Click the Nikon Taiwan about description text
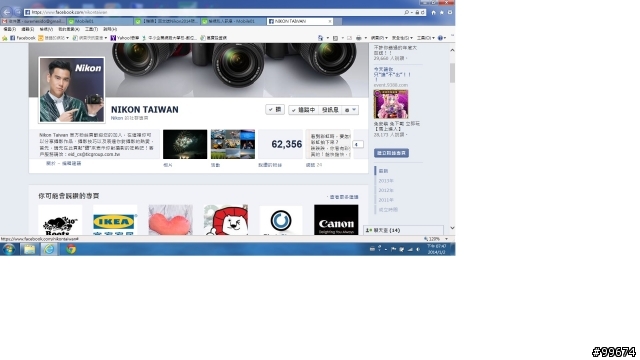Image resolution: width=640 pixels, height=360 pixels. point(97,144)
